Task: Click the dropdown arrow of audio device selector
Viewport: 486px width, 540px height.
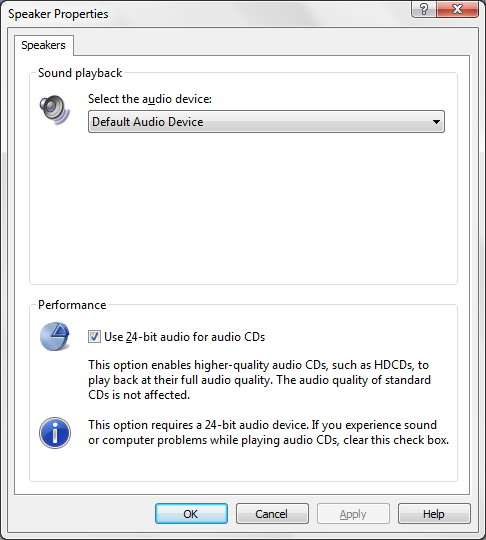Action: [436, 122]
